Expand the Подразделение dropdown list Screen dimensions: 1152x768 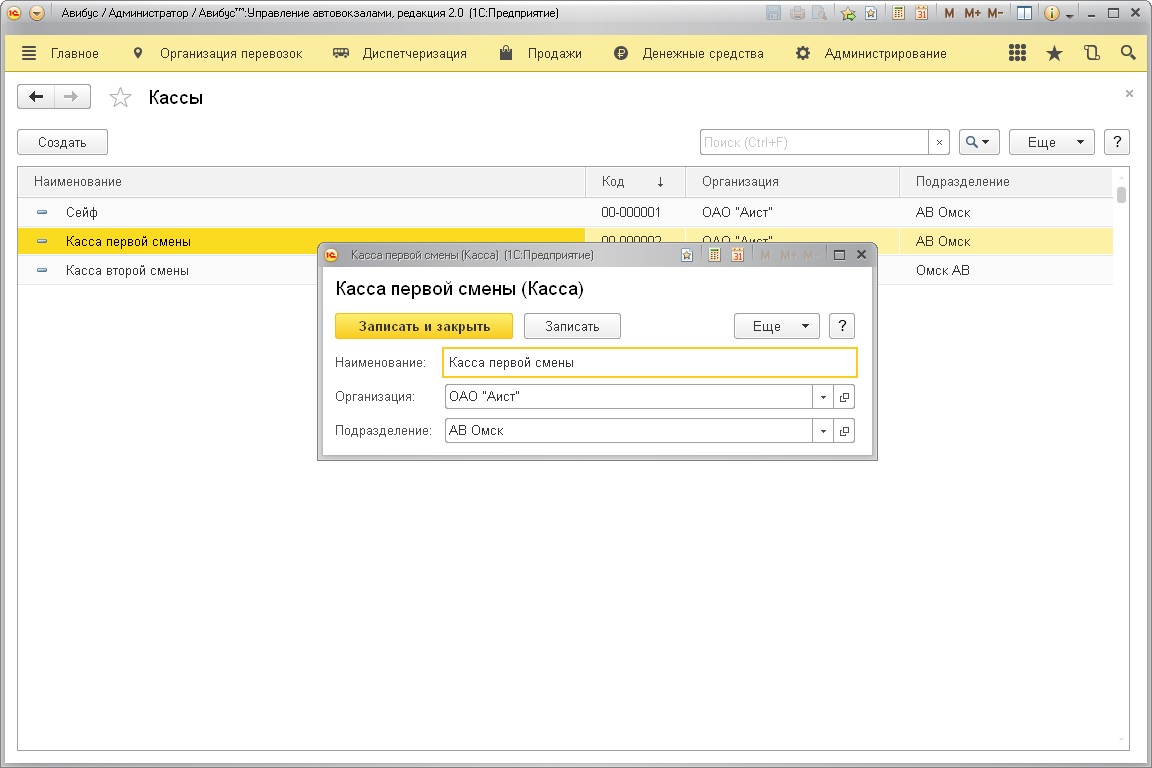click(824, 431)
